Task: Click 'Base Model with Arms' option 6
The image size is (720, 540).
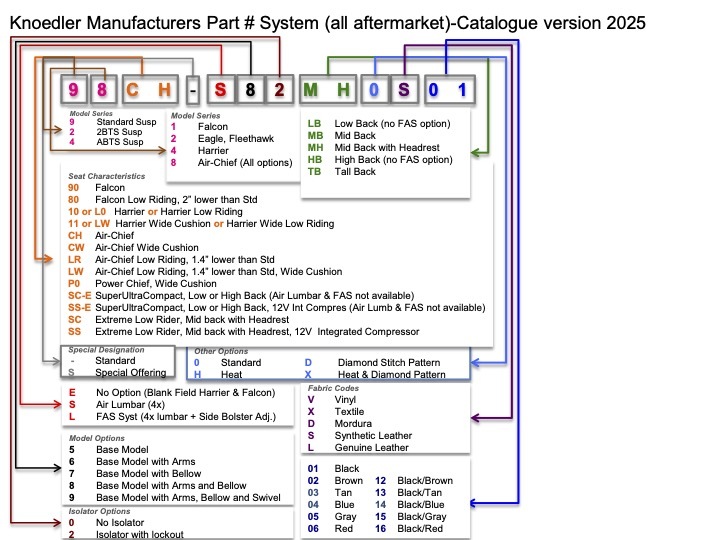Action: [132, 461]
